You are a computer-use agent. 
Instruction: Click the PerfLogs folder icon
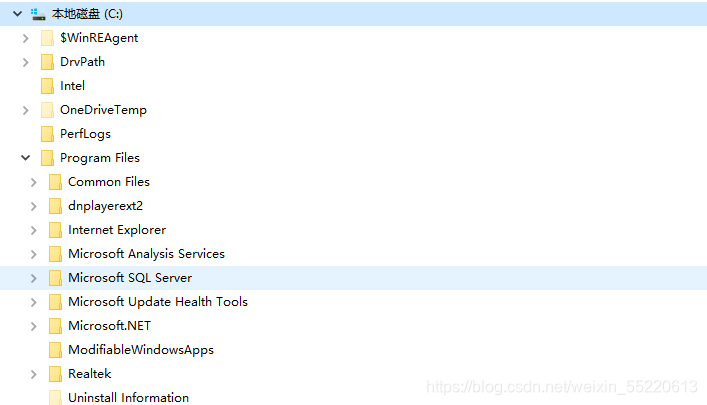[x=47, y=134]
